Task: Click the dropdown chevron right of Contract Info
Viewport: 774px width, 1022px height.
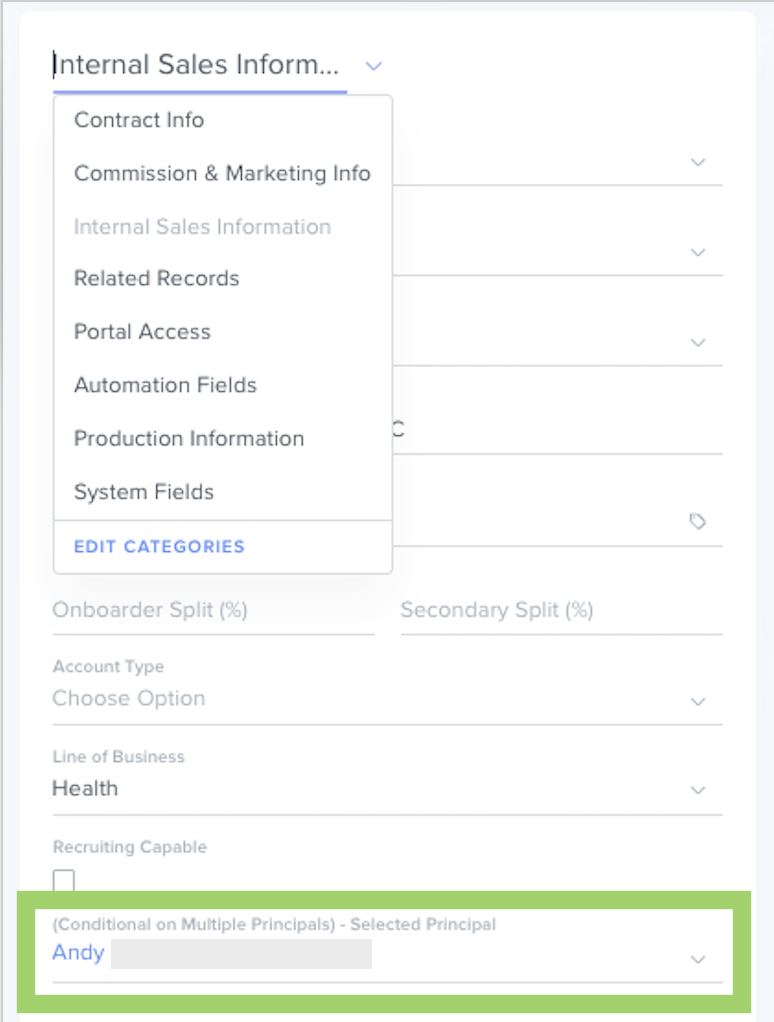Action: tap(698, 162)
